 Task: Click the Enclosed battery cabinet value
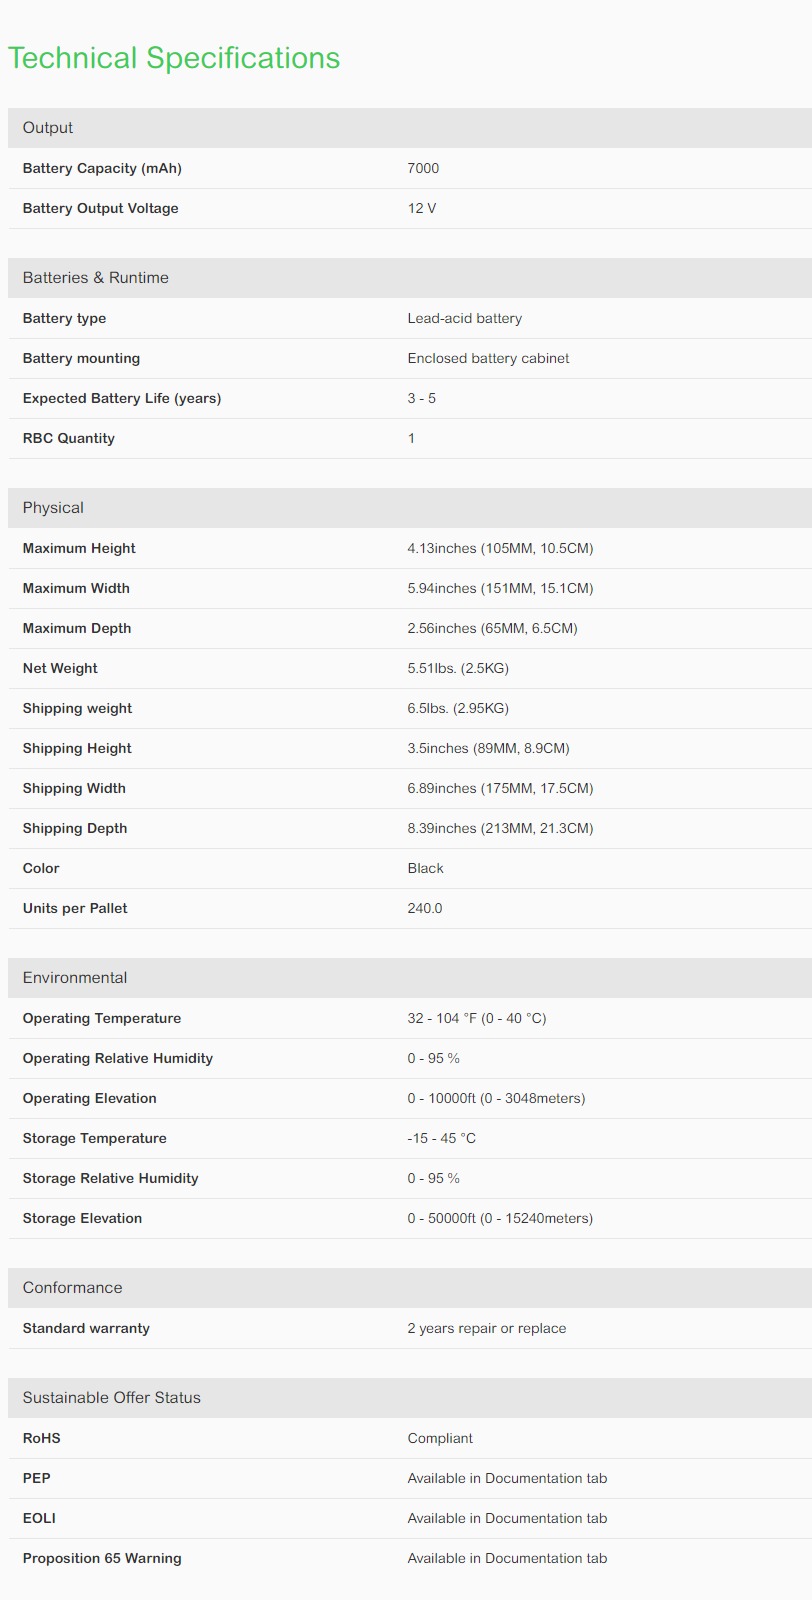pyautogui.click(x=488, y=358)
